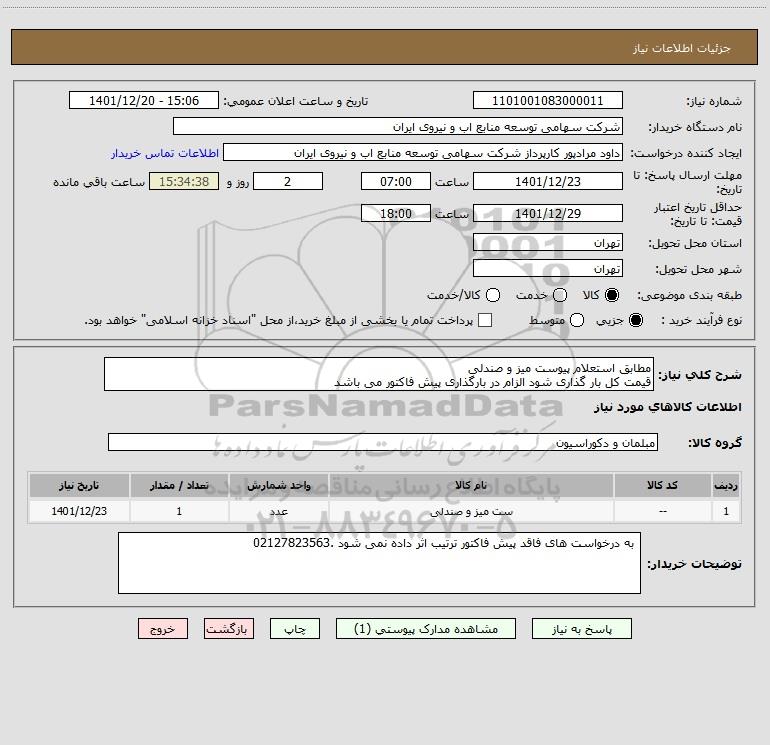Click the واحد شمارش column header
The height and width of the screenshot is (745, 770).
[278, 485]
